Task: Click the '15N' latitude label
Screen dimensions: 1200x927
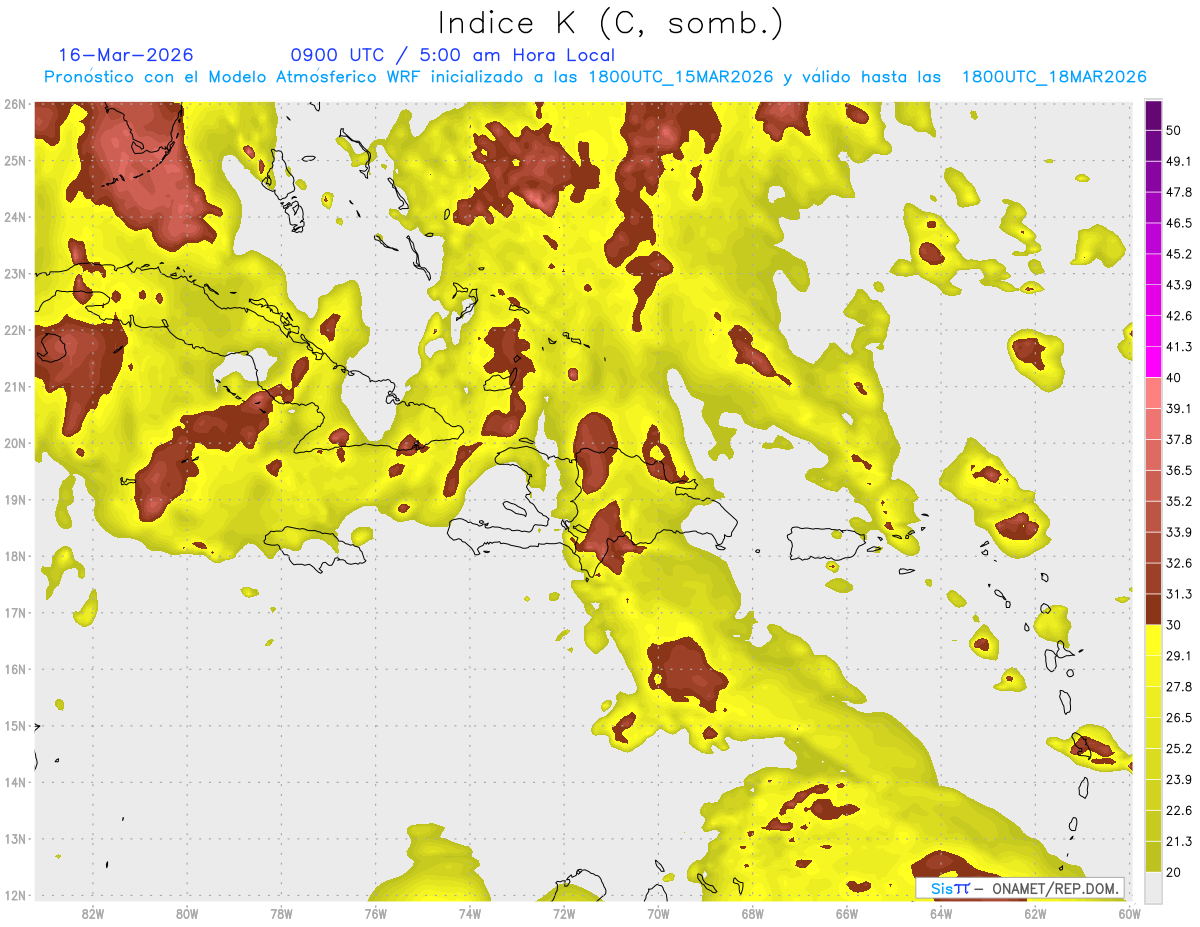Action: tap(15, 726)
